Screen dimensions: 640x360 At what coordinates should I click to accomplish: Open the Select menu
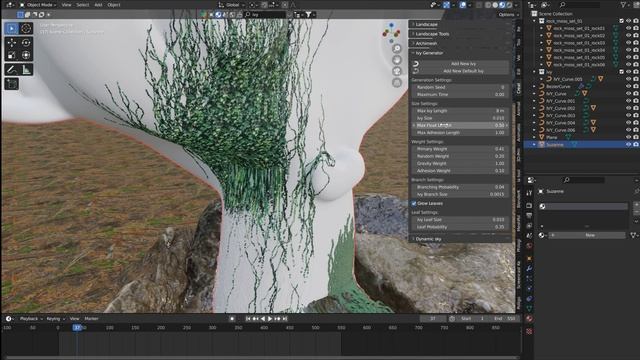(x=83, y=5)
